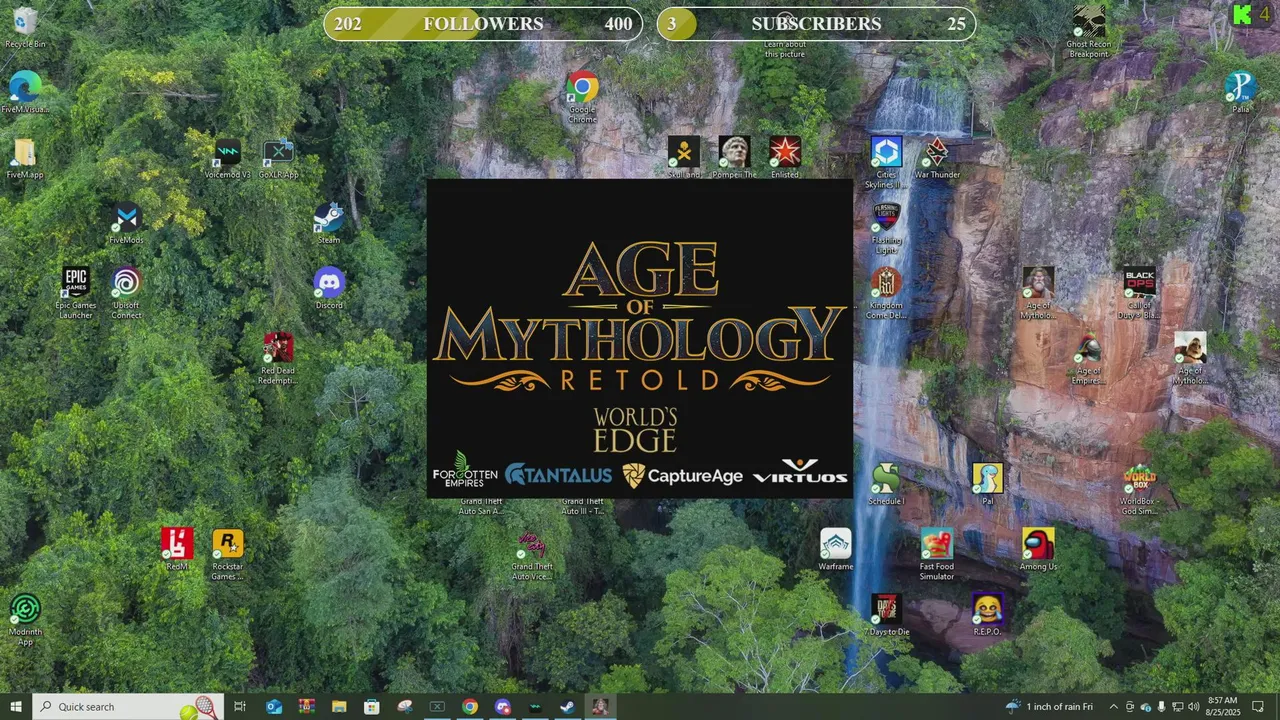Select the Skull and Bones desktop icon
The width and height of the screenshot is (1280, 720).
pos(683,158)
